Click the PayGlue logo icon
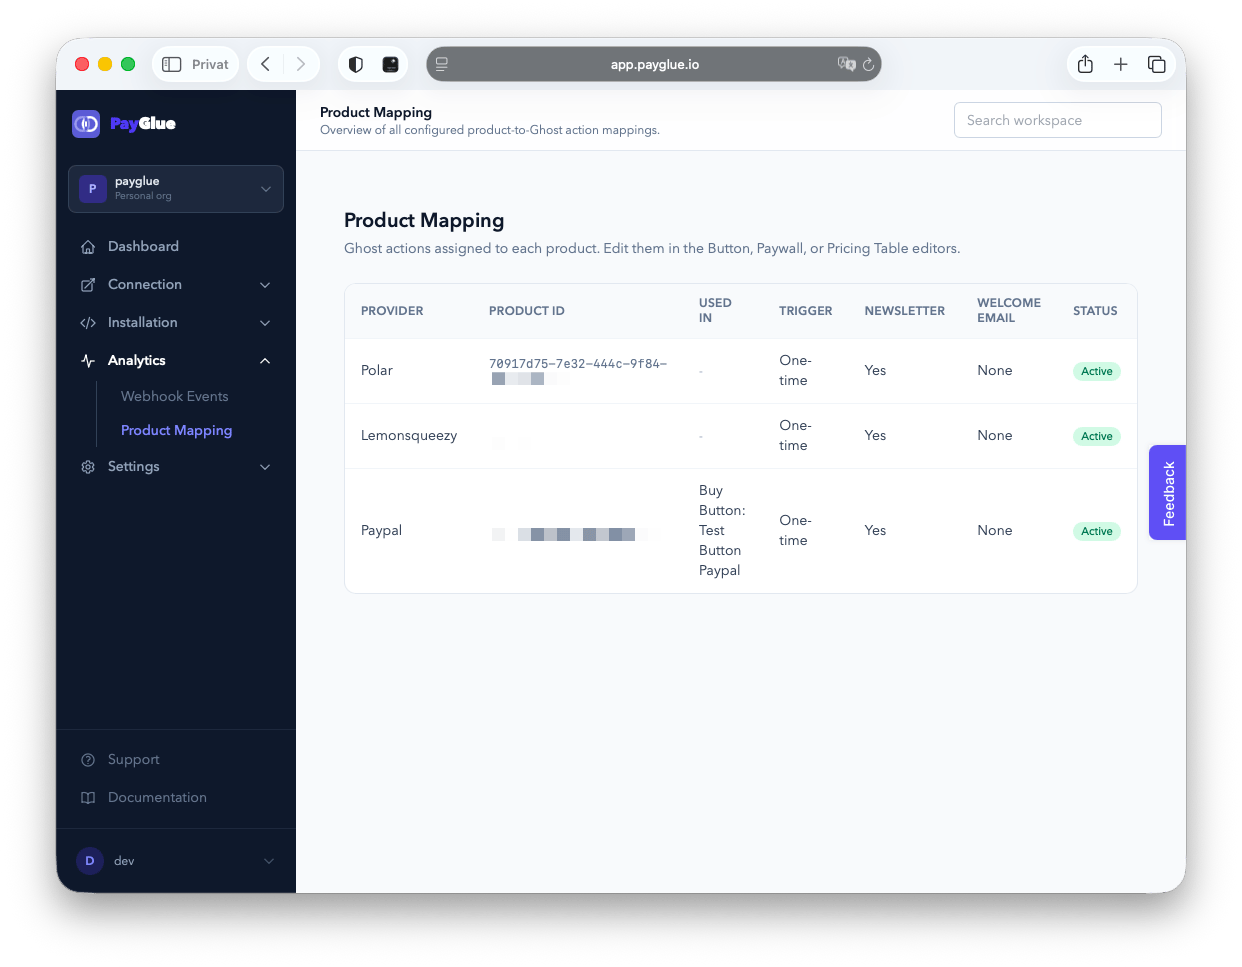Image resolution: width=1242 pixels, height=967 pixels. point(86,124)
